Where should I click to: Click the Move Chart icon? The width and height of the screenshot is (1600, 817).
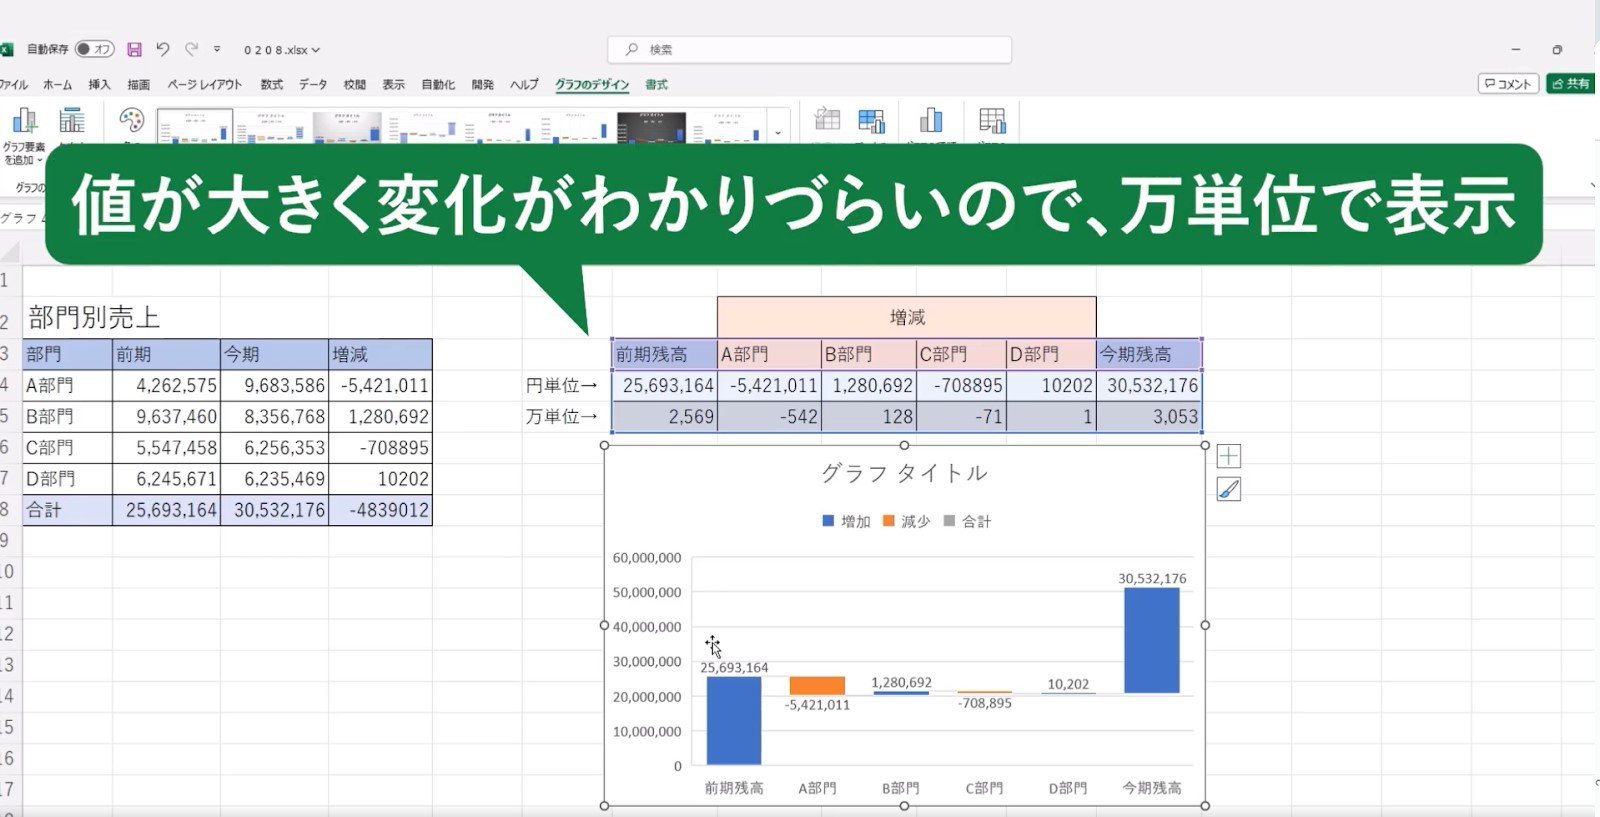point(992,122)
